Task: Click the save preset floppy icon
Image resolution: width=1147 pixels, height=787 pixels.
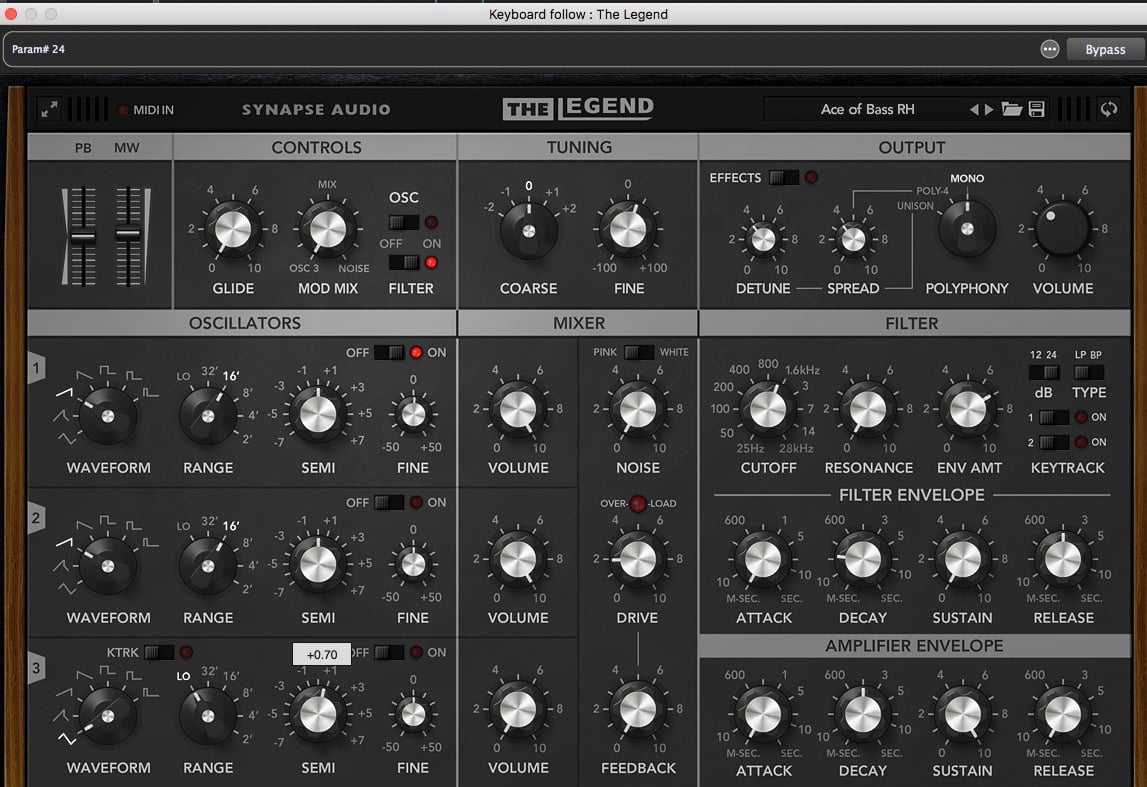Action: click(1037, 109)
